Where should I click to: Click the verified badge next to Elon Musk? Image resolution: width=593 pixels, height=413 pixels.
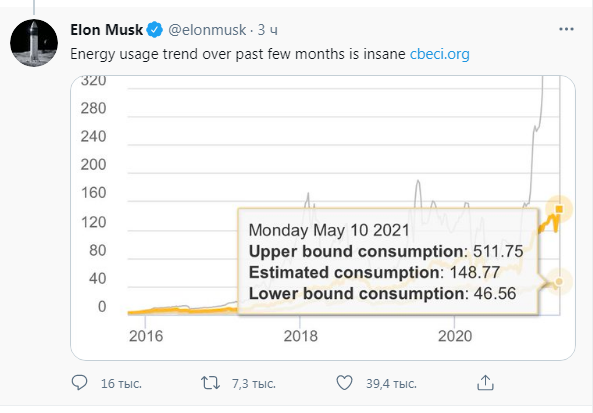(154, 30)
